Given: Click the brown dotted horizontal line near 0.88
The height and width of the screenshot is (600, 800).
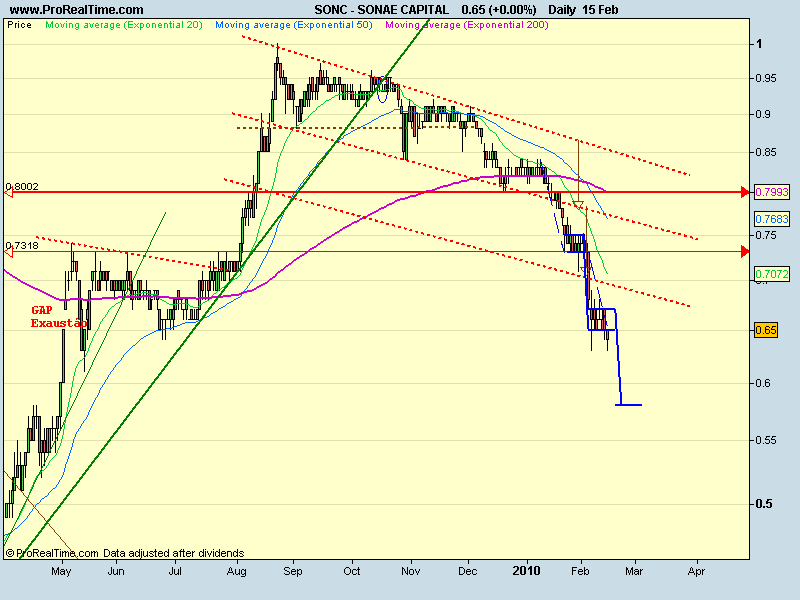Looking at the screenshot, I should point(357,128).
